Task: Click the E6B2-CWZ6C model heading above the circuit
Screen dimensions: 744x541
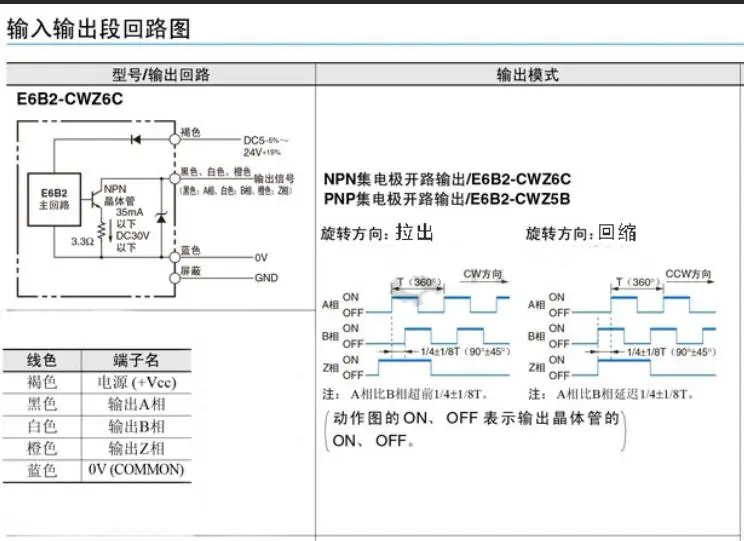Action: pos(70,99)
